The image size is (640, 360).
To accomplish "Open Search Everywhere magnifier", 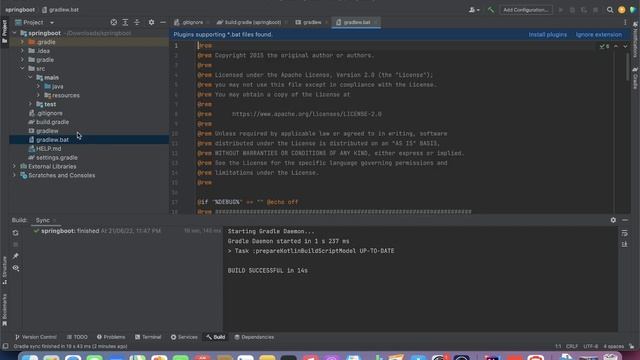I will pyautogui.click(x=610, y=10).
